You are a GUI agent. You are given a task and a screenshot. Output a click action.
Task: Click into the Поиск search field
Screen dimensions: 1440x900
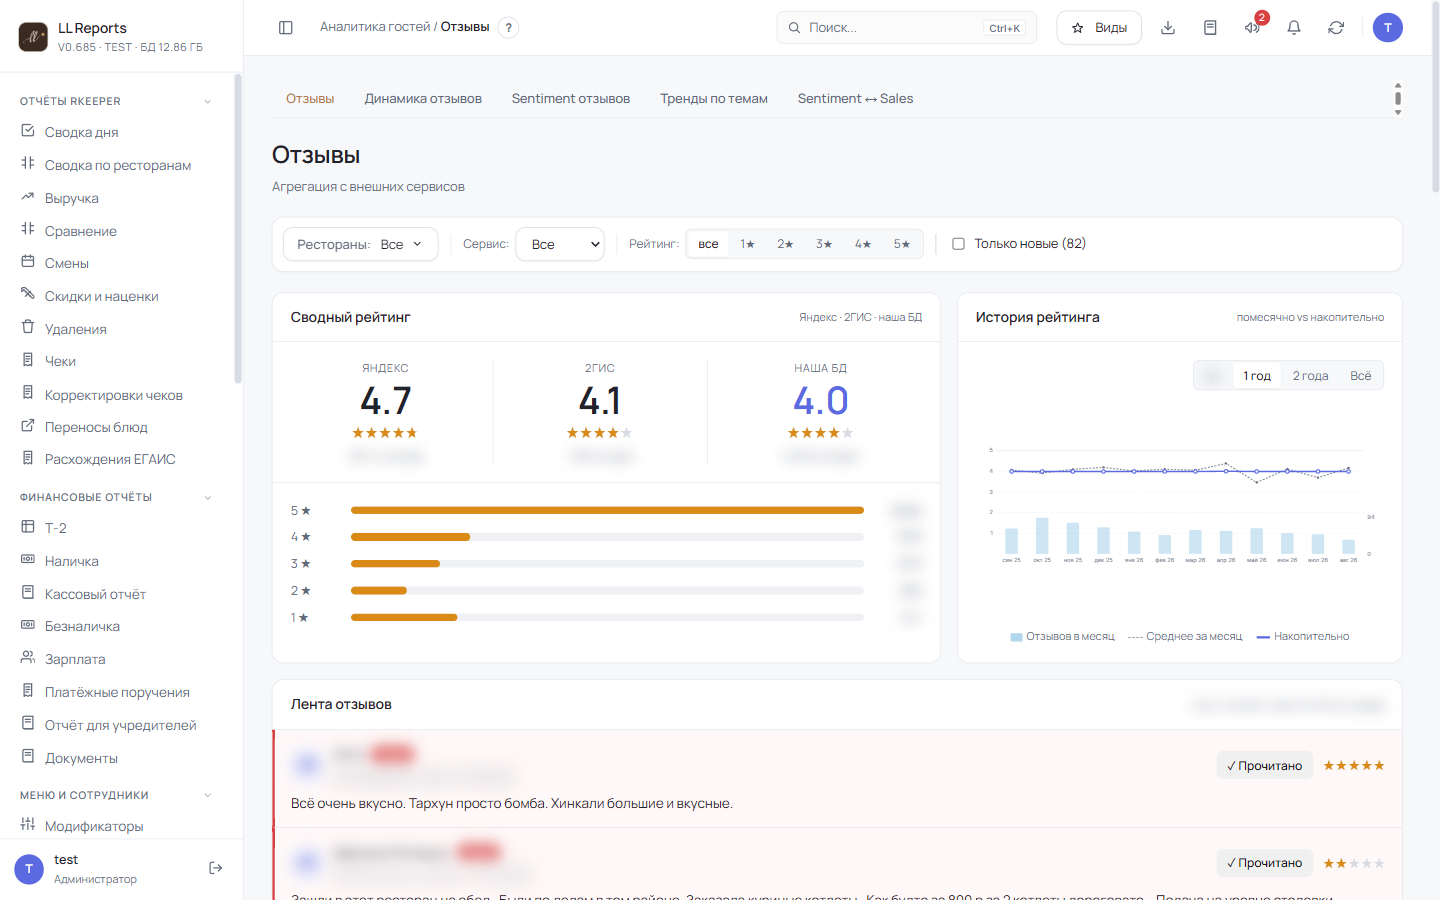(906, 28)
